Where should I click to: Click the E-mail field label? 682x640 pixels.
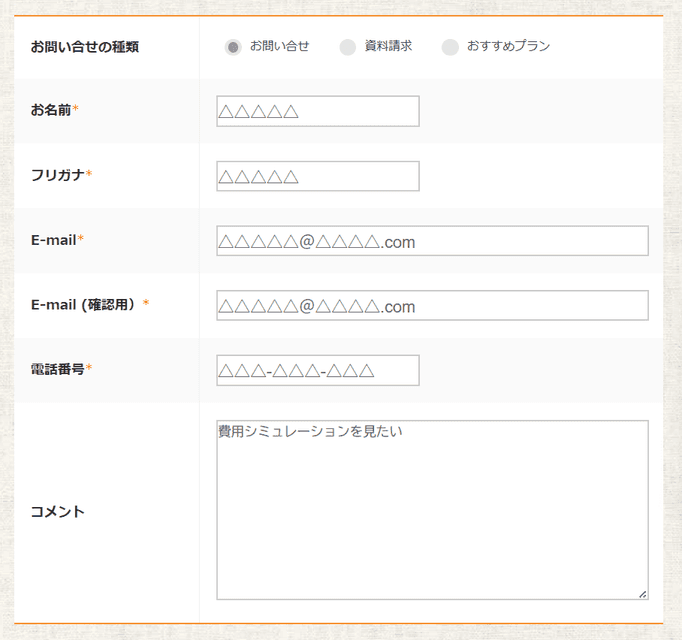tap(54, 240)
